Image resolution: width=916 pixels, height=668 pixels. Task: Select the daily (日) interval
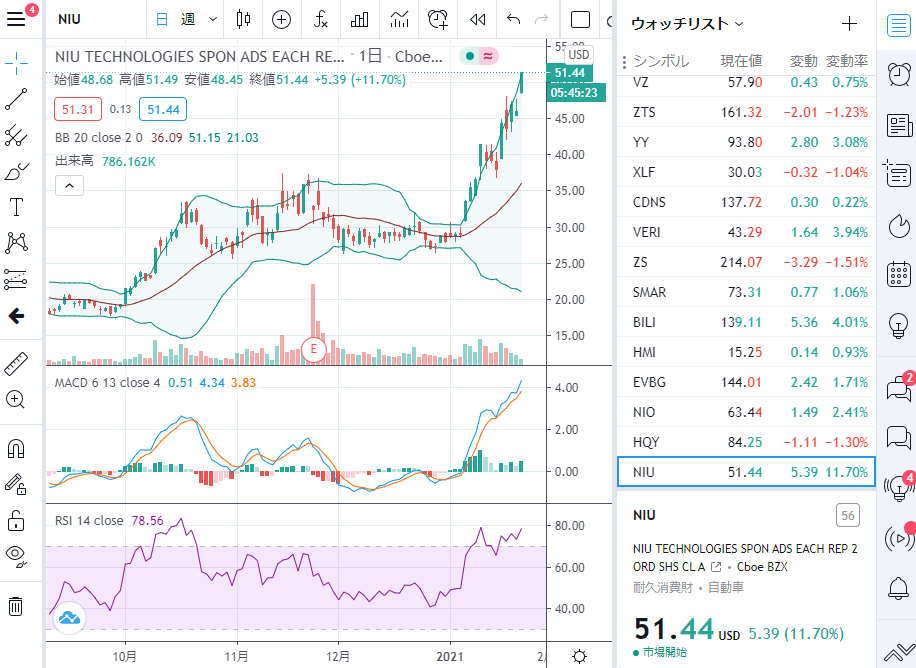(x=162, y=20)
